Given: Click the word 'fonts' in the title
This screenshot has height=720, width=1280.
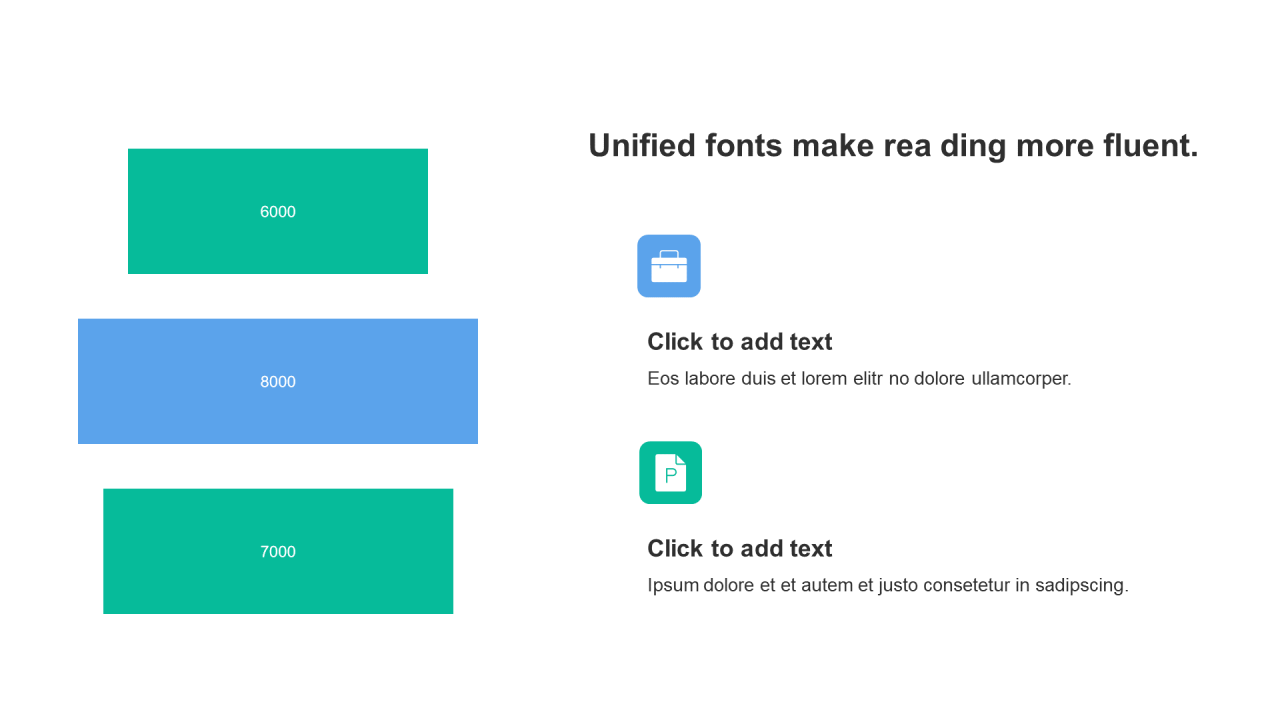Looking at the screenshot, I should (743, 146).
